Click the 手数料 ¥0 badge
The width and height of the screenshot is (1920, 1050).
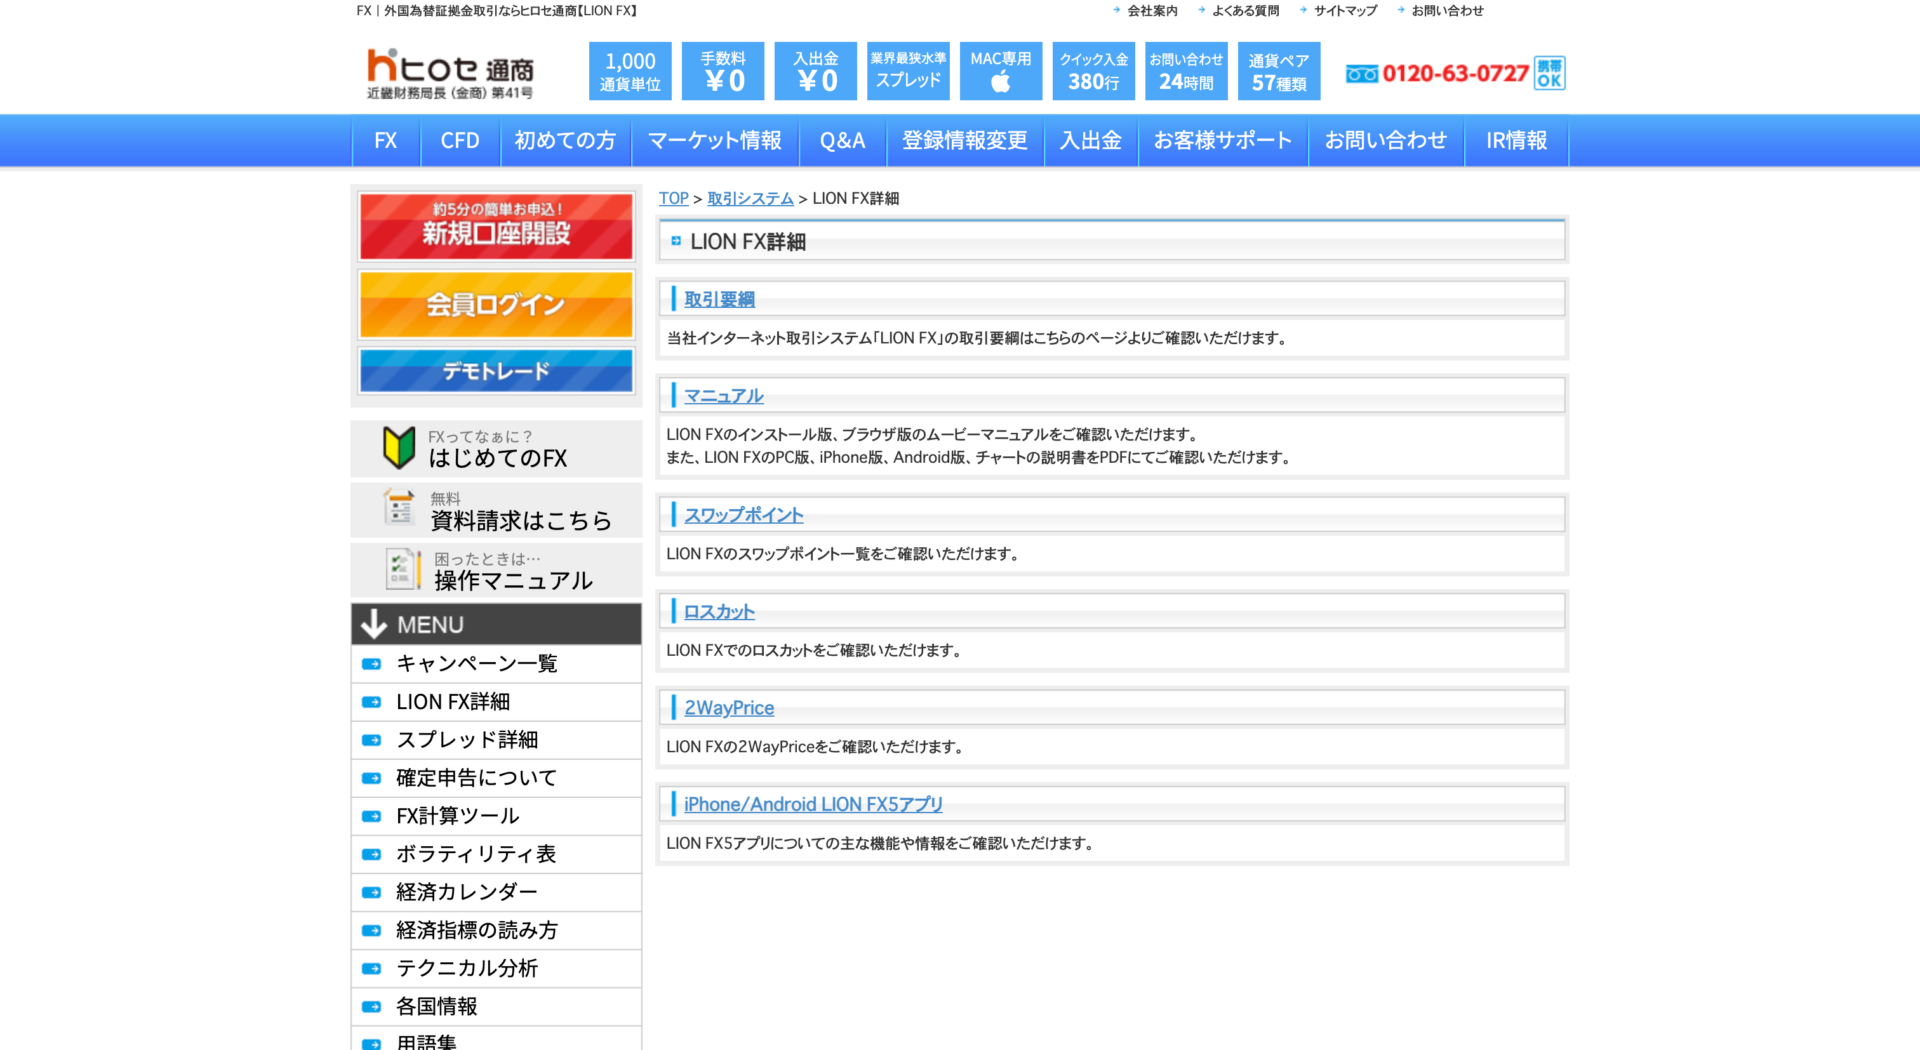723,71
